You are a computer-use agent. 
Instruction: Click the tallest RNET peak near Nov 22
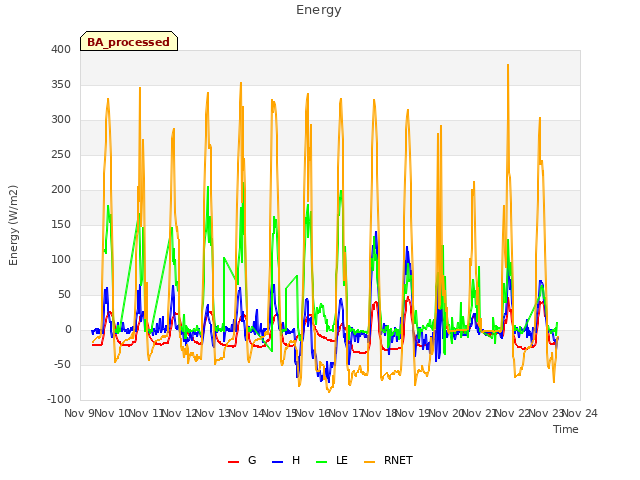pyautogui.click(x=508, y=65)
